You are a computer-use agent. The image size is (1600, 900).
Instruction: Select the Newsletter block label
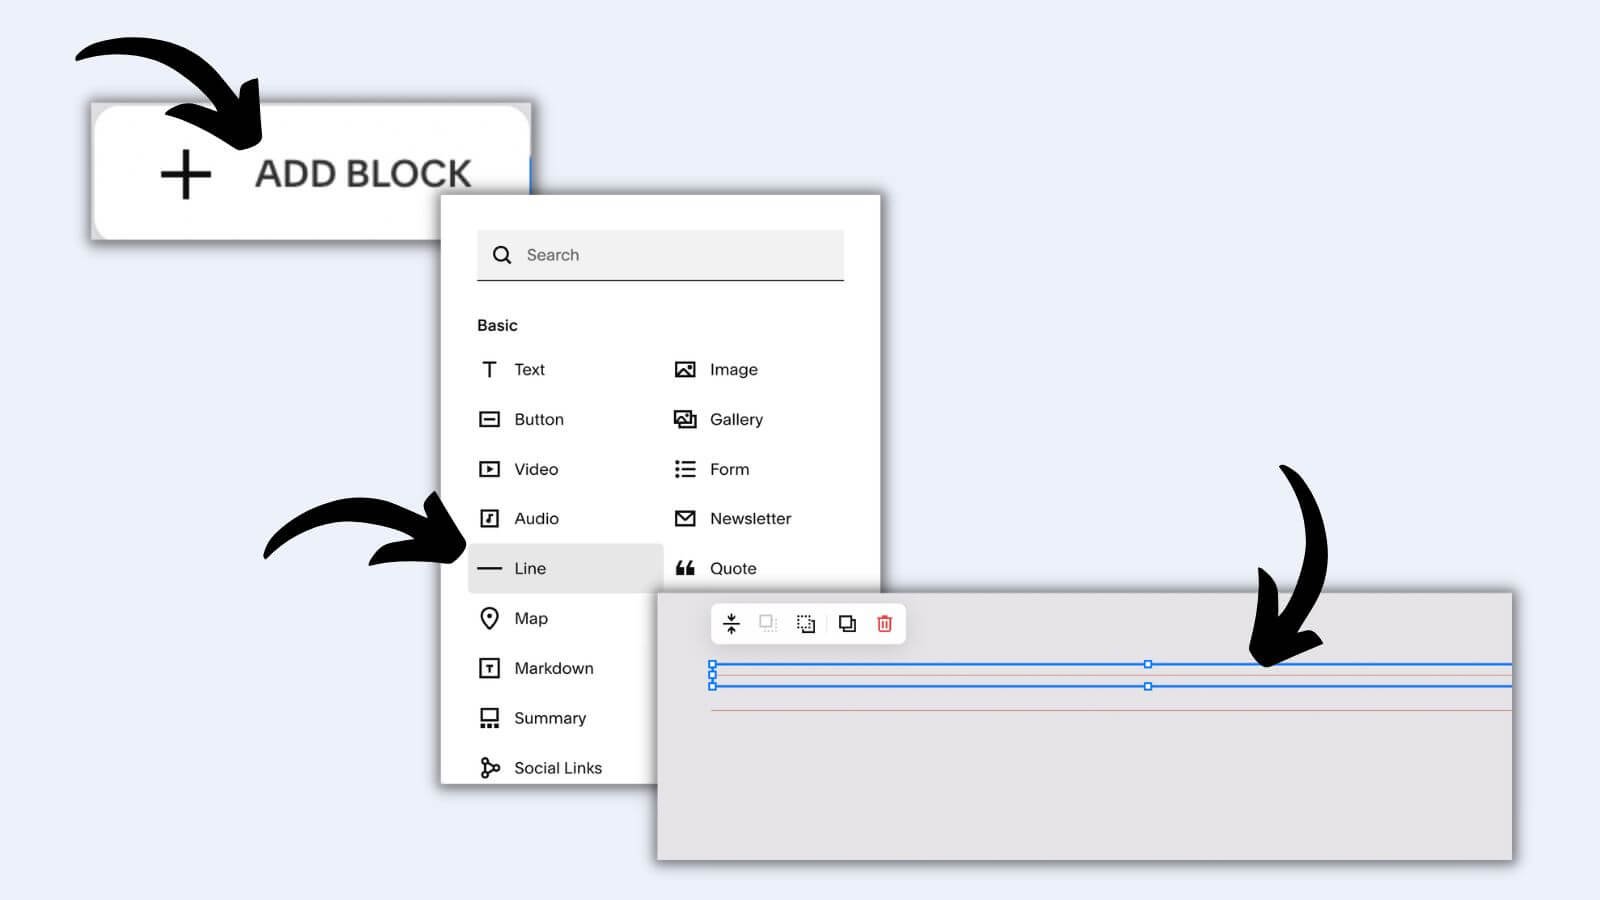point(750,518)
